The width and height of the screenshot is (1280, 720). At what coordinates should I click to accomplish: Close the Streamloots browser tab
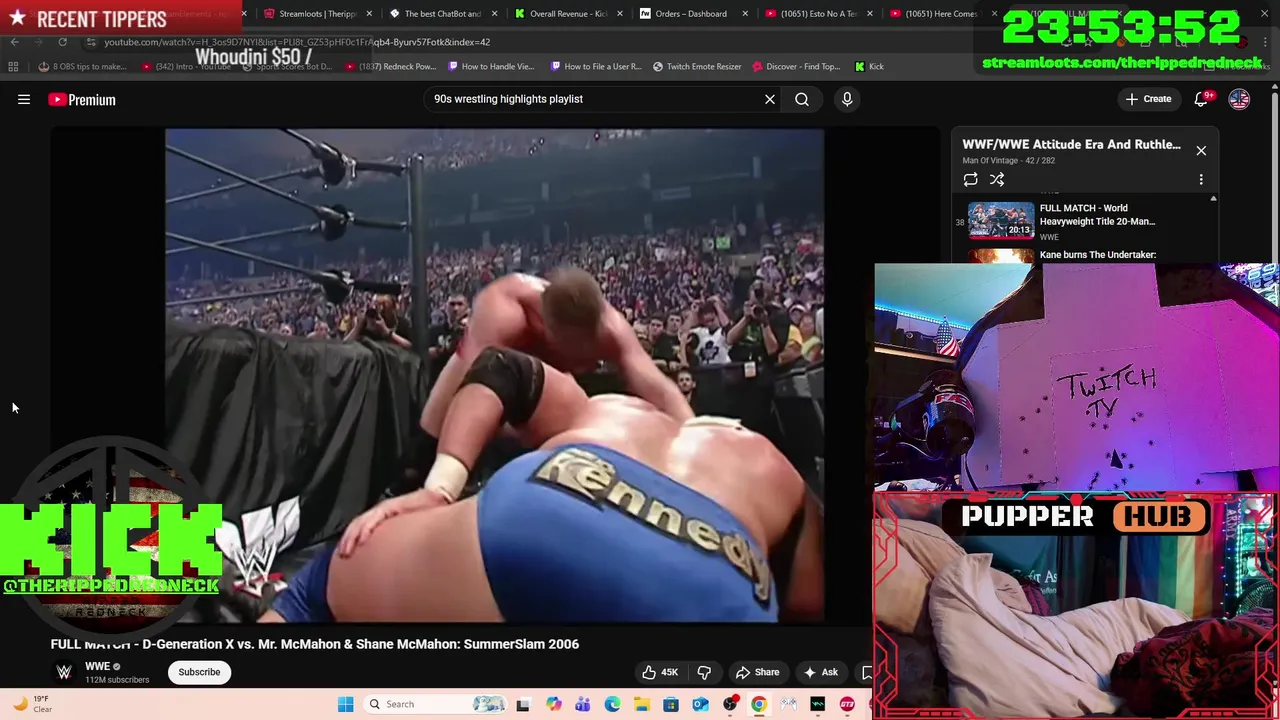[x=369, y=14]
